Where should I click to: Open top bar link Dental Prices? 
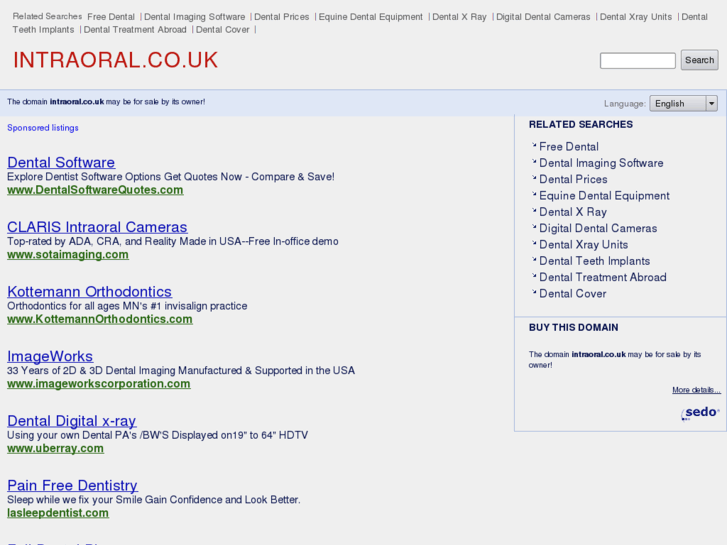(281, 17)
